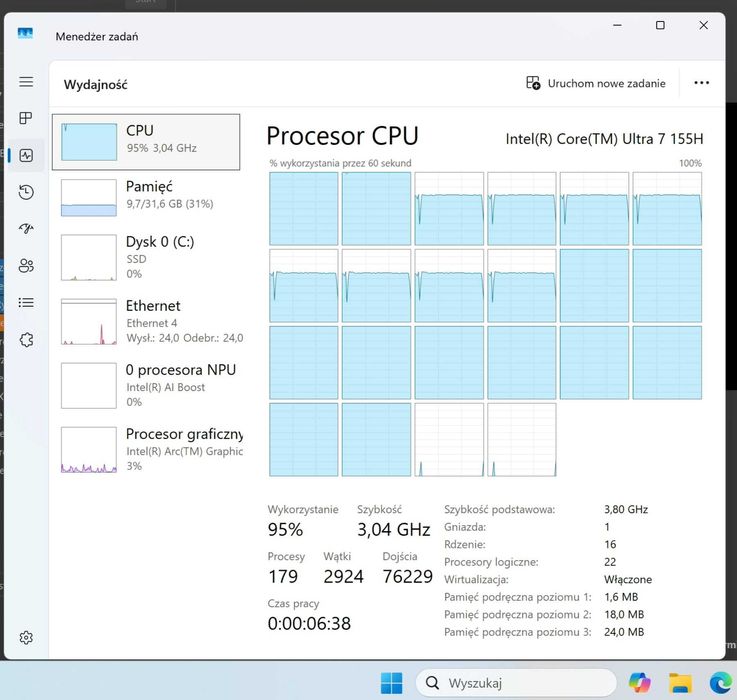This screenshot has height=700, width=737.
Task: Click the Wydajność page title
Action: point(95,85)
